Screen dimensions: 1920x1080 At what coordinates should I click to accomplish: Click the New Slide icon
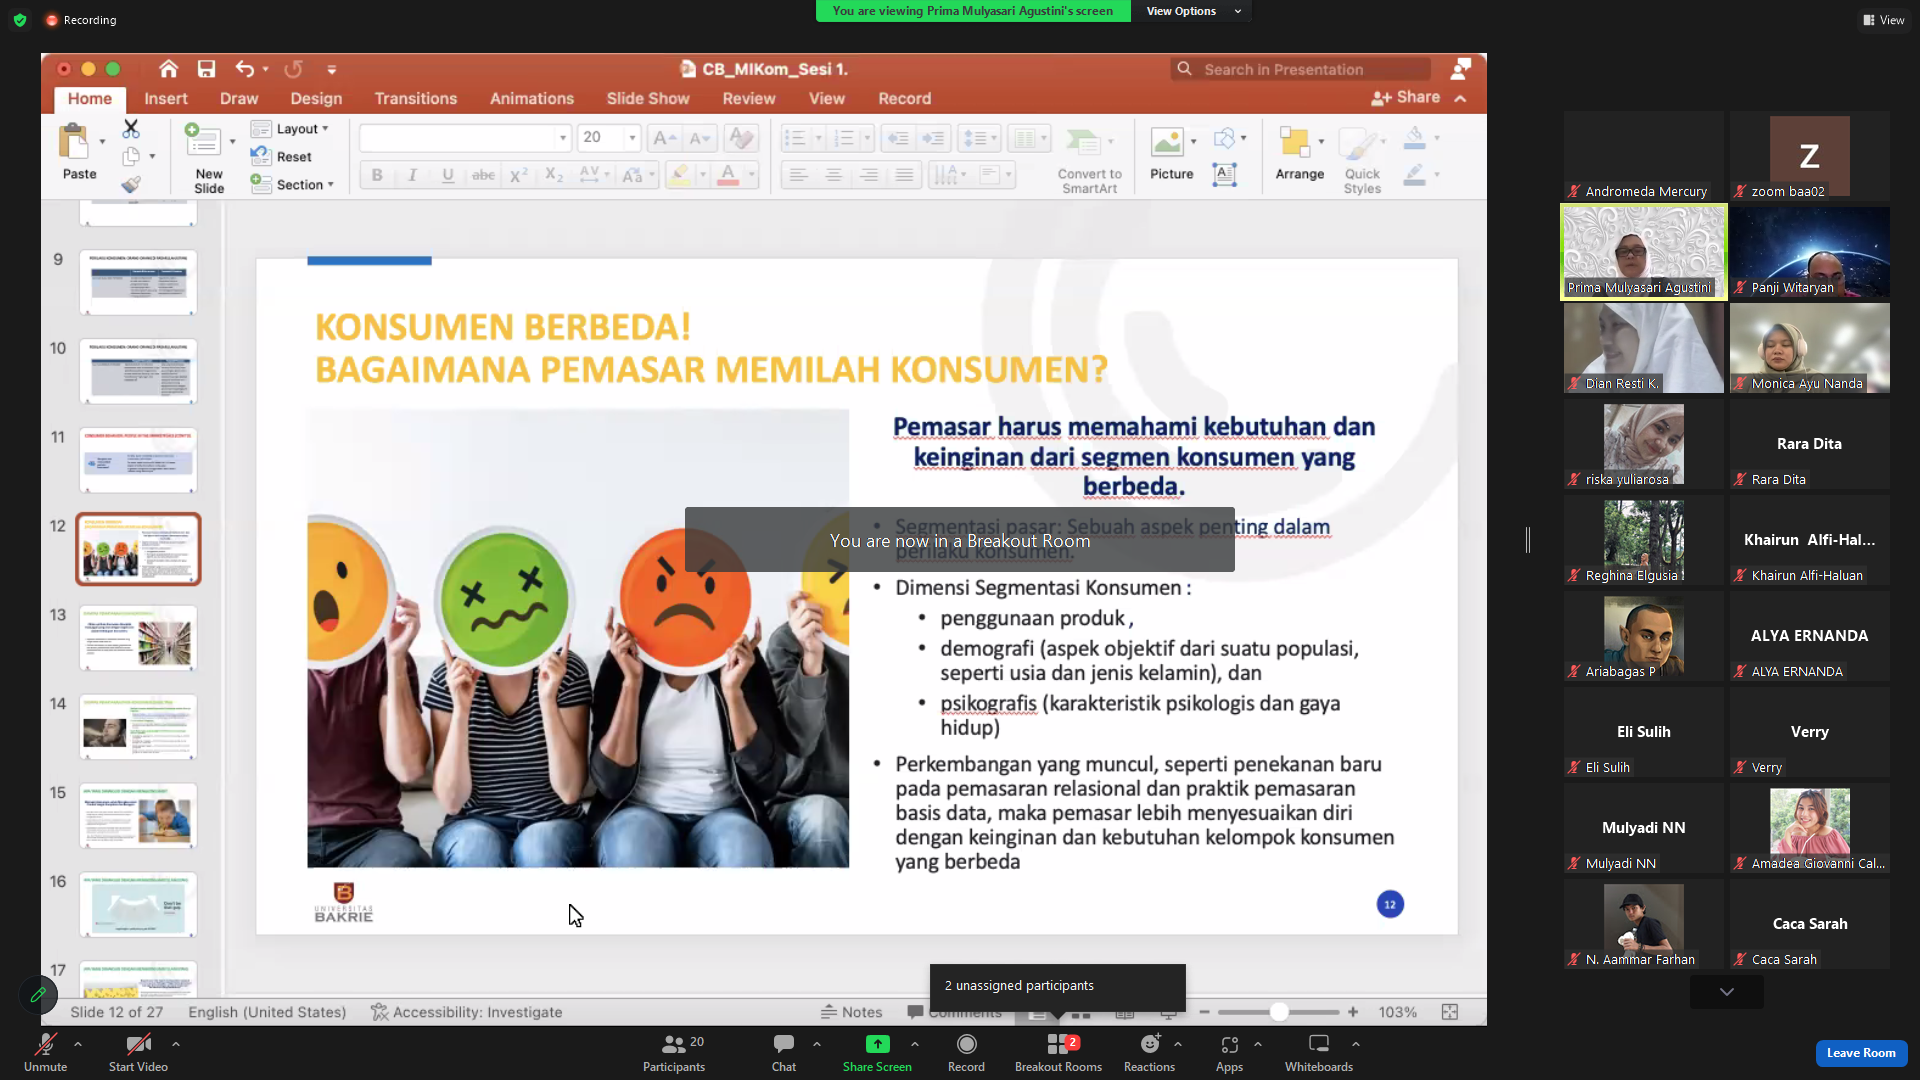pyautogui.click(x=203, y=140)
